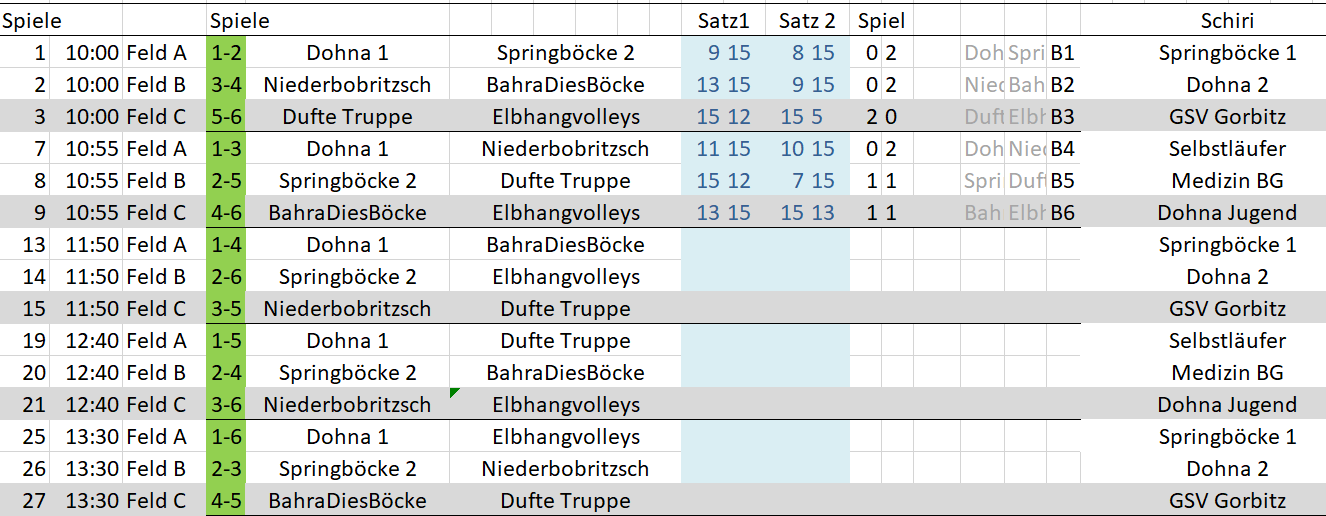This screenshot has width=1326, height=516.
Task: Select the Satz1 score in game 8 row
Action: 722,181
